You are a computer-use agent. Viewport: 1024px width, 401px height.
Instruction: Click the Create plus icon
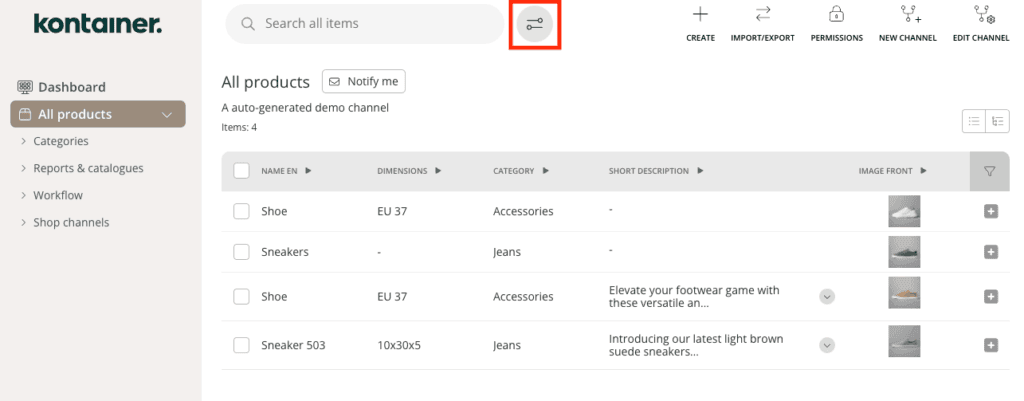click(700, 15)
